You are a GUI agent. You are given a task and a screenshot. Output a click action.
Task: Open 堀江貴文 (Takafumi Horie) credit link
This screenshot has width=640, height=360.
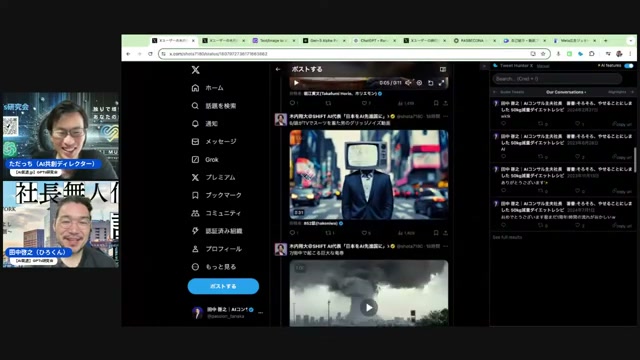(340, 94)
